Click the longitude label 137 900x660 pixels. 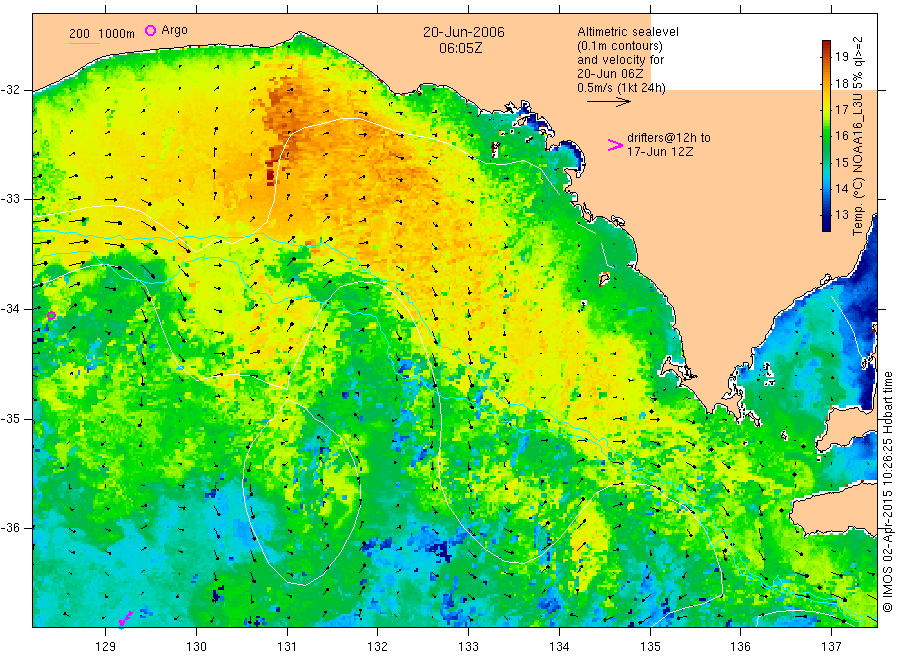(832, 647)
